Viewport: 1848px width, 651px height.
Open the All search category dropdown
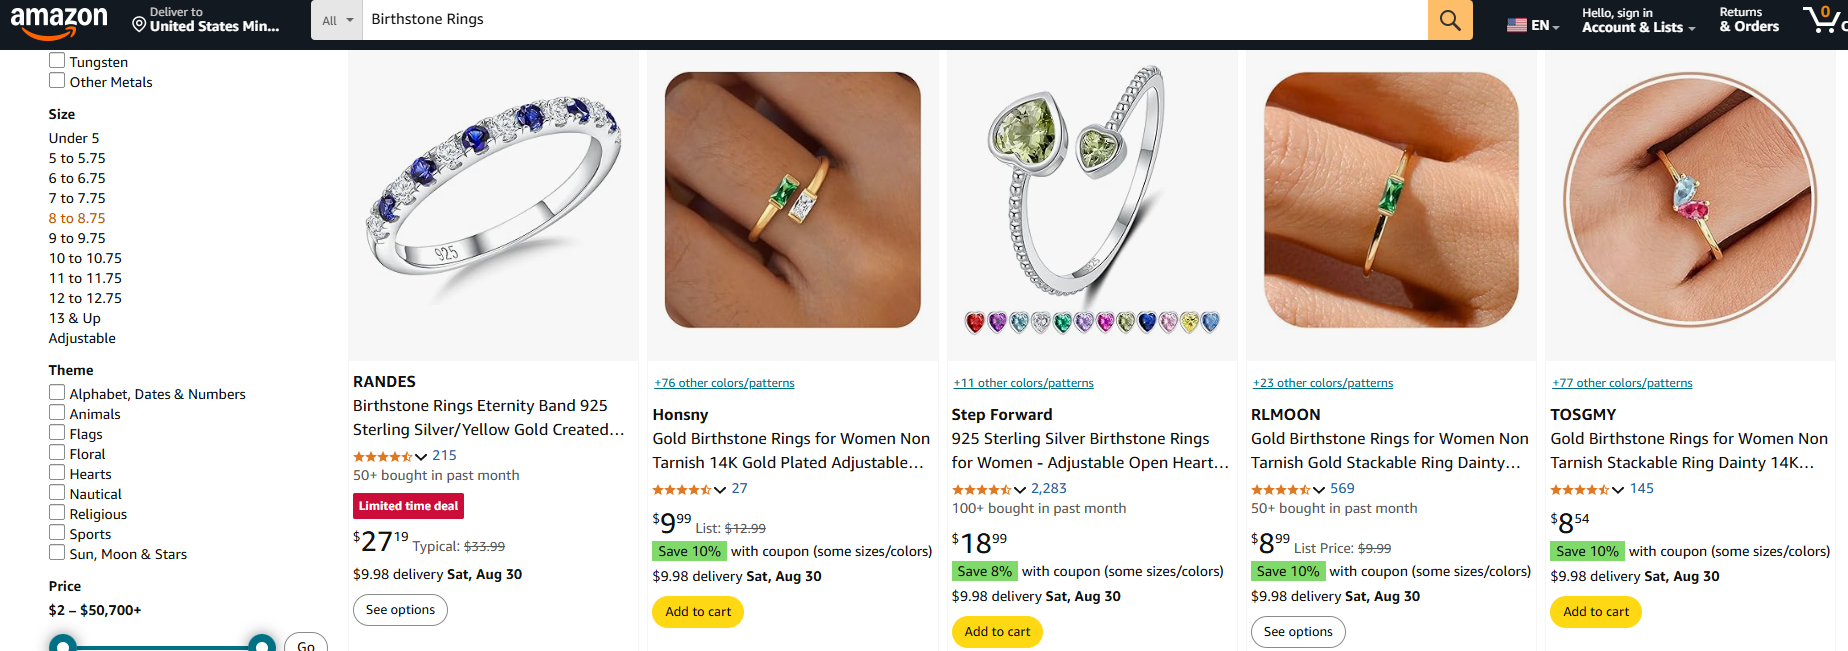(336, 19)
